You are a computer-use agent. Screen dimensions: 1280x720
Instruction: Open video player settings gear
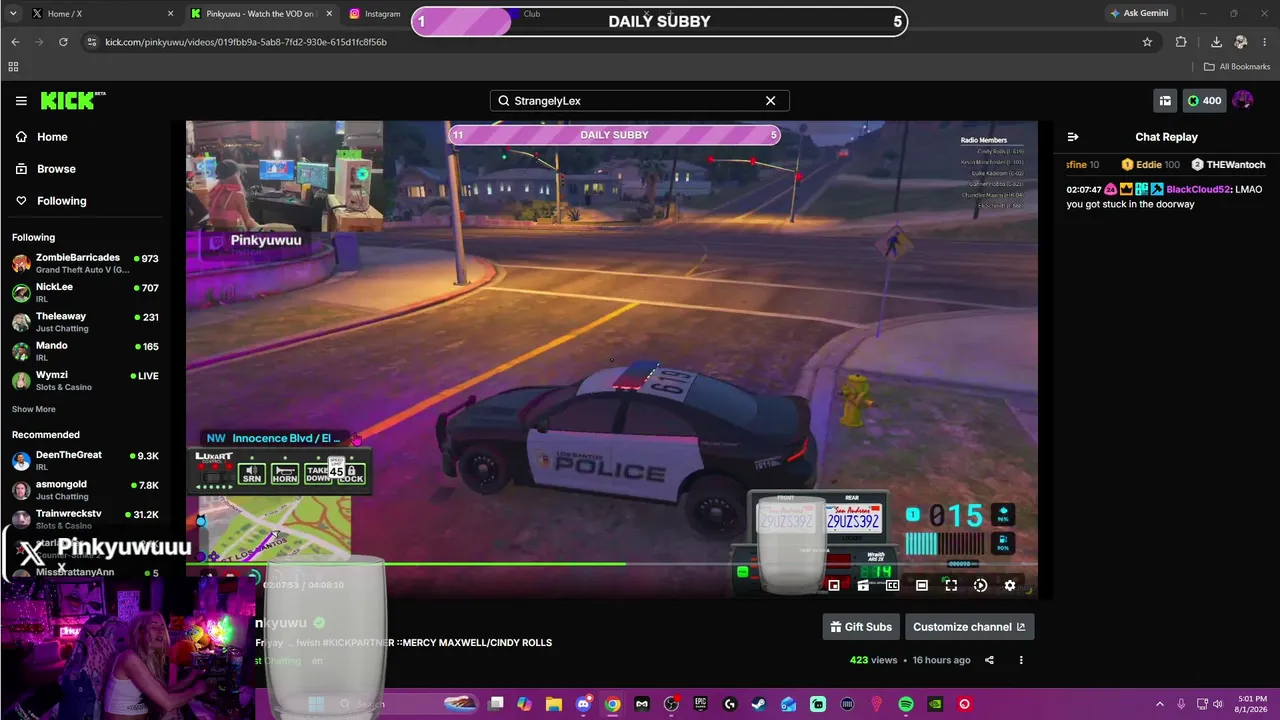(x=1010, y=586)
